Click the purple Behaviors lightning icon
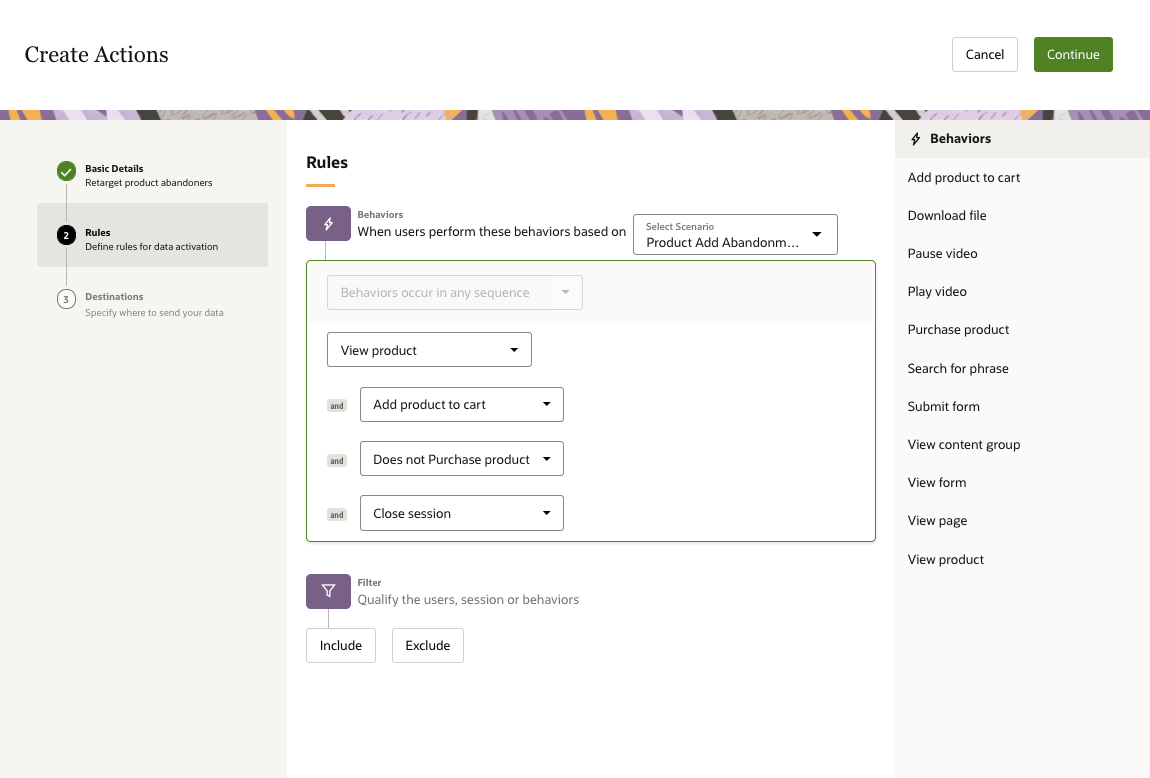The width and height of the screenshot is (1150, 778). pos(328,223)
